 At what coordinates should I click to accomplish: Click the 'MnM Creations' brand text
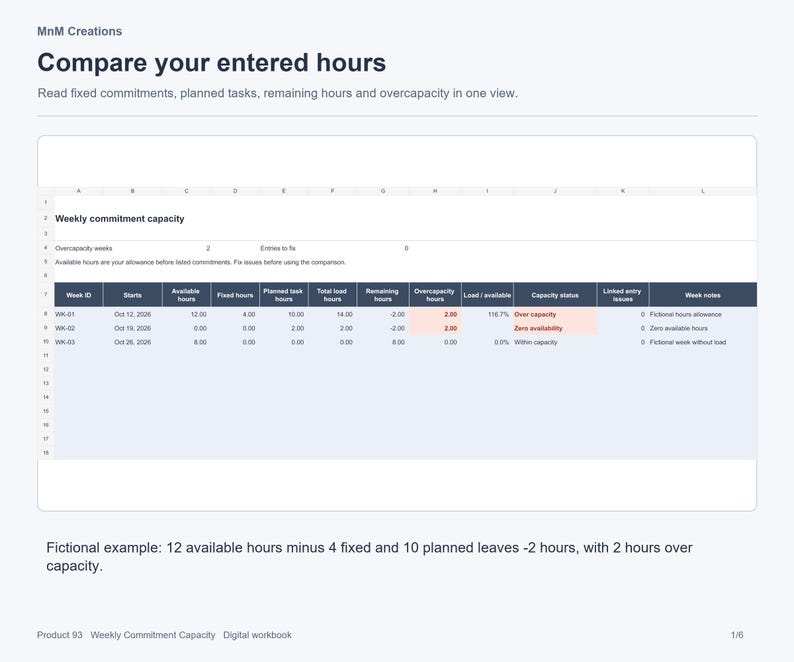(x=80, y=31)
